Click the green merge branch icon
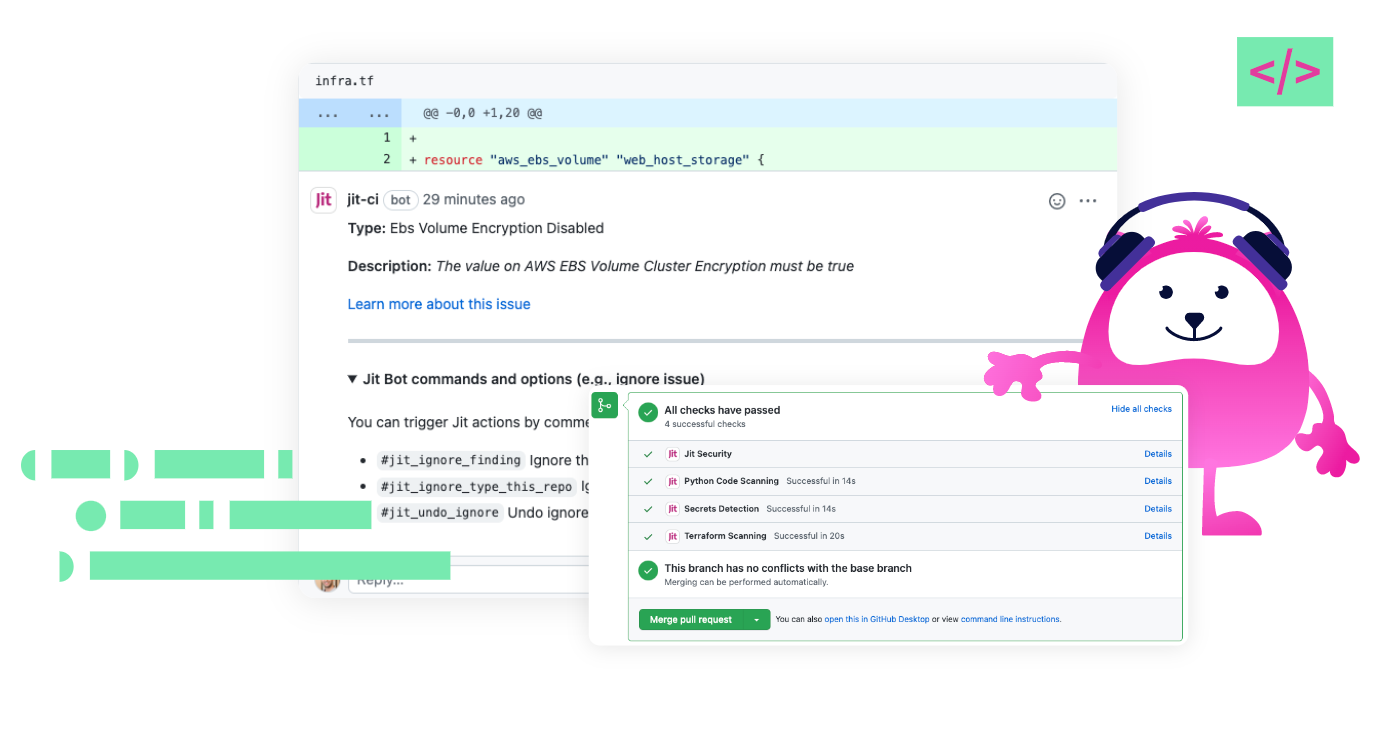1386x736 pixels. pos(604,405)
